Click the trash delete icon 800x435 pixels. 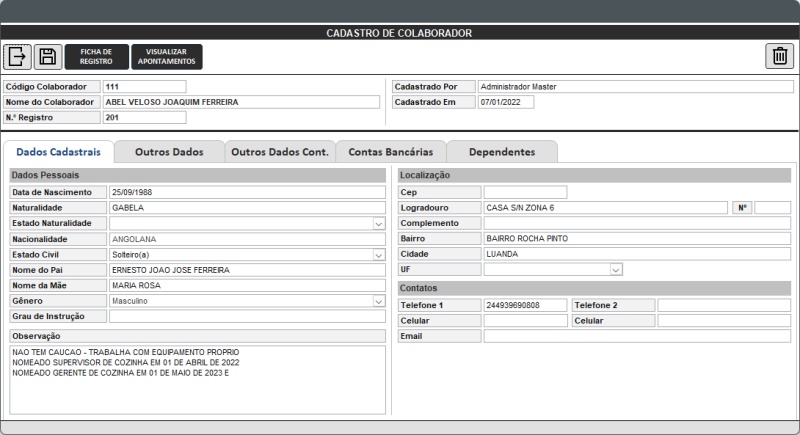(780, 57)
